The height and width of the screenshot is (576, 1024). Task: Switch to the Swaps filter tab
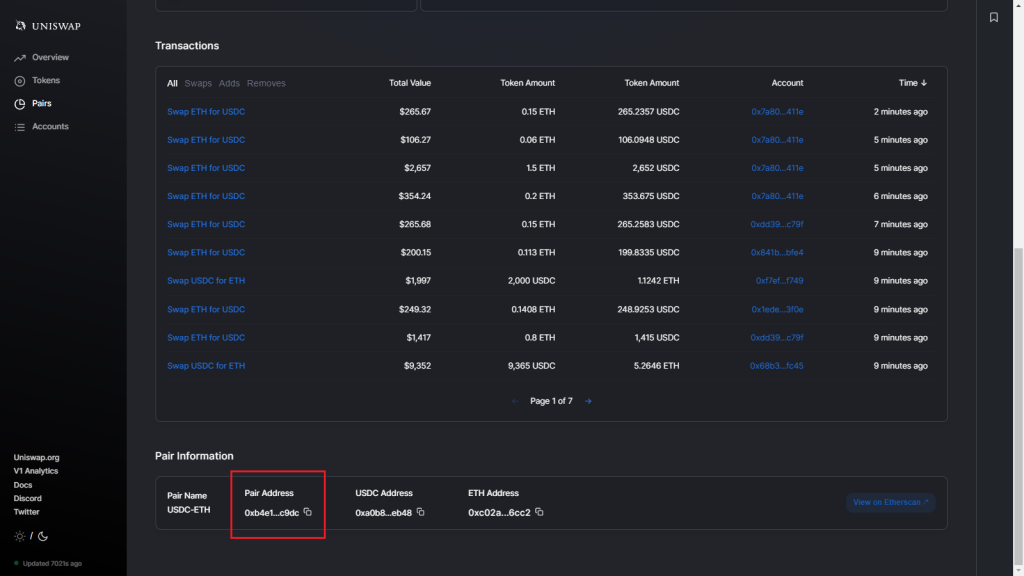point(198,83)
